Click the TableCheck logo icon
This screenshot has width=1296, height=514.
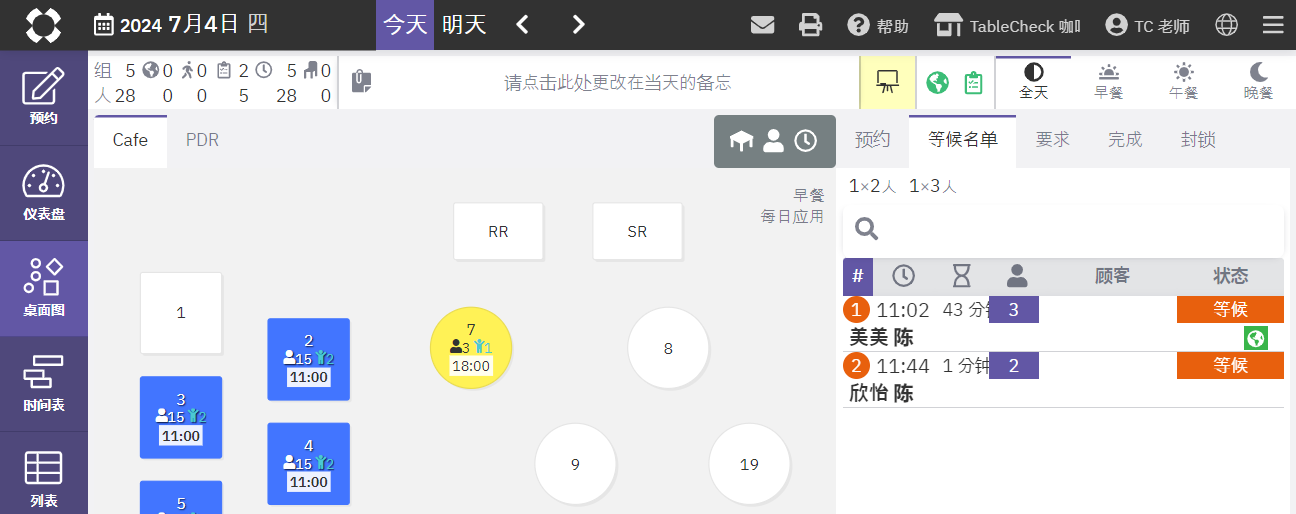click(x=43, y=25)
